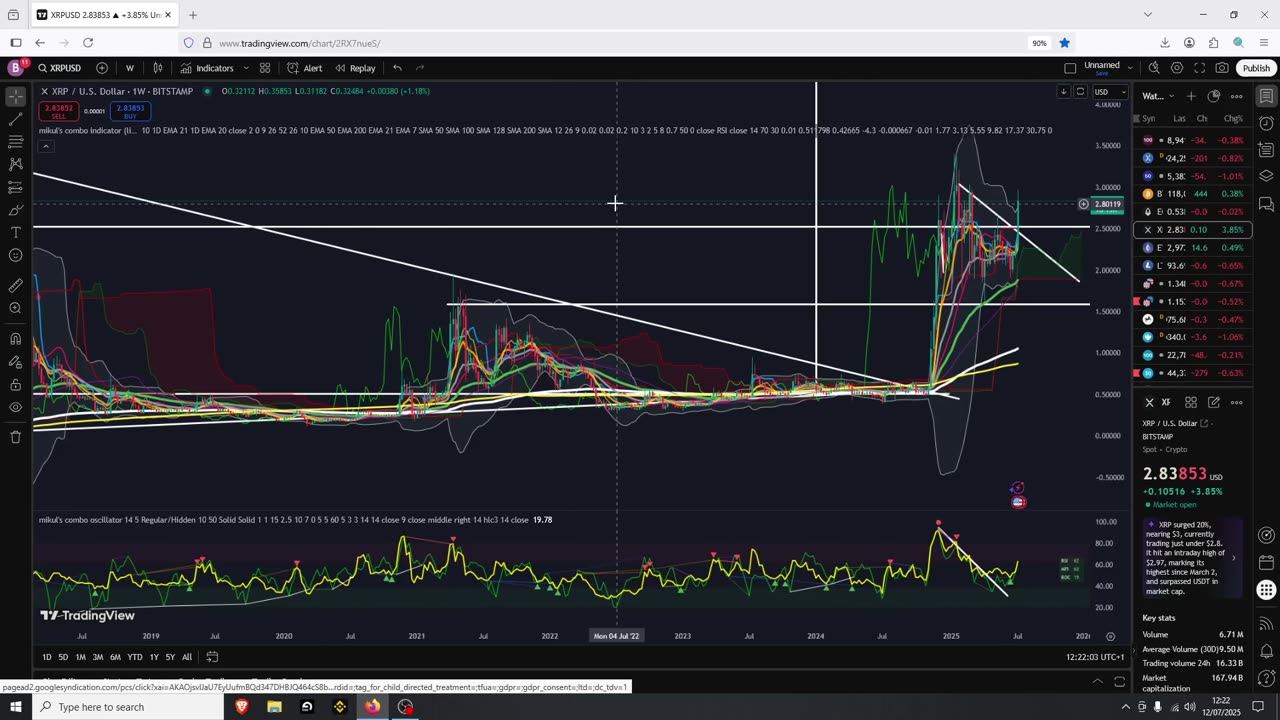Click the price alert plus at 2.80119
Screen dimensions: 1280x720
point(1083,204)
